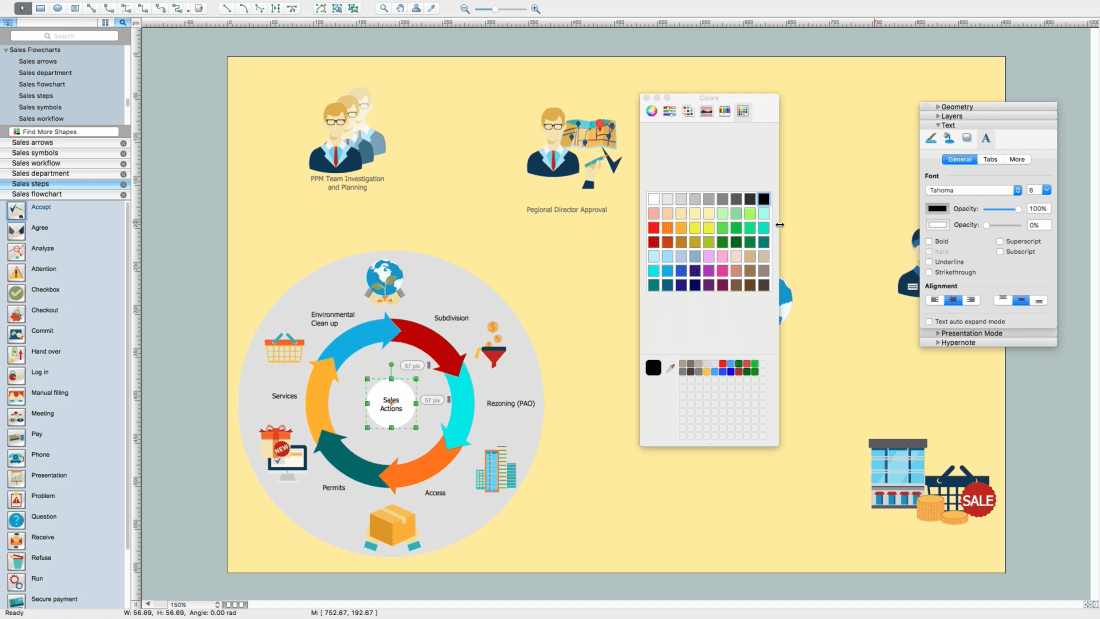Open the text 'A' settings icon
This screenshot has width=1100, height=619.
[986, 138]
